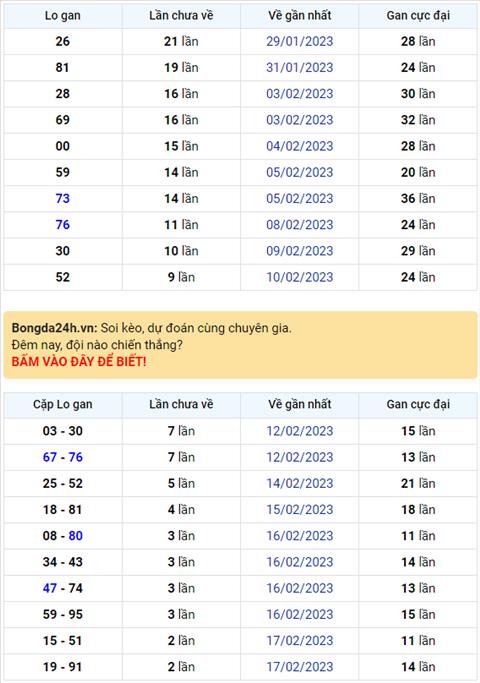Select the pair 18 - 81
Image resolution: width=480 pixels, height=683 pixels.
pos(63,509)
